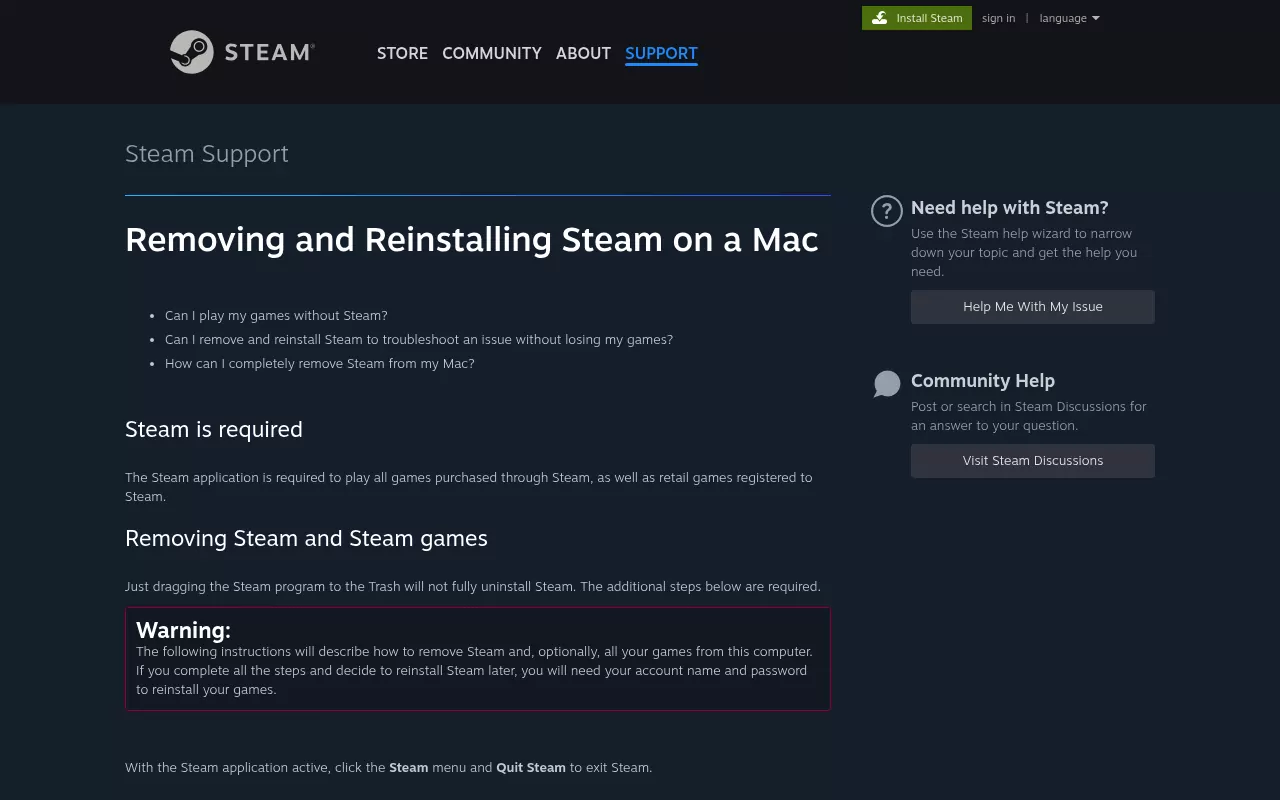Click the question mark help icon
Viewport: 1280px width, 800px height.
887,211
